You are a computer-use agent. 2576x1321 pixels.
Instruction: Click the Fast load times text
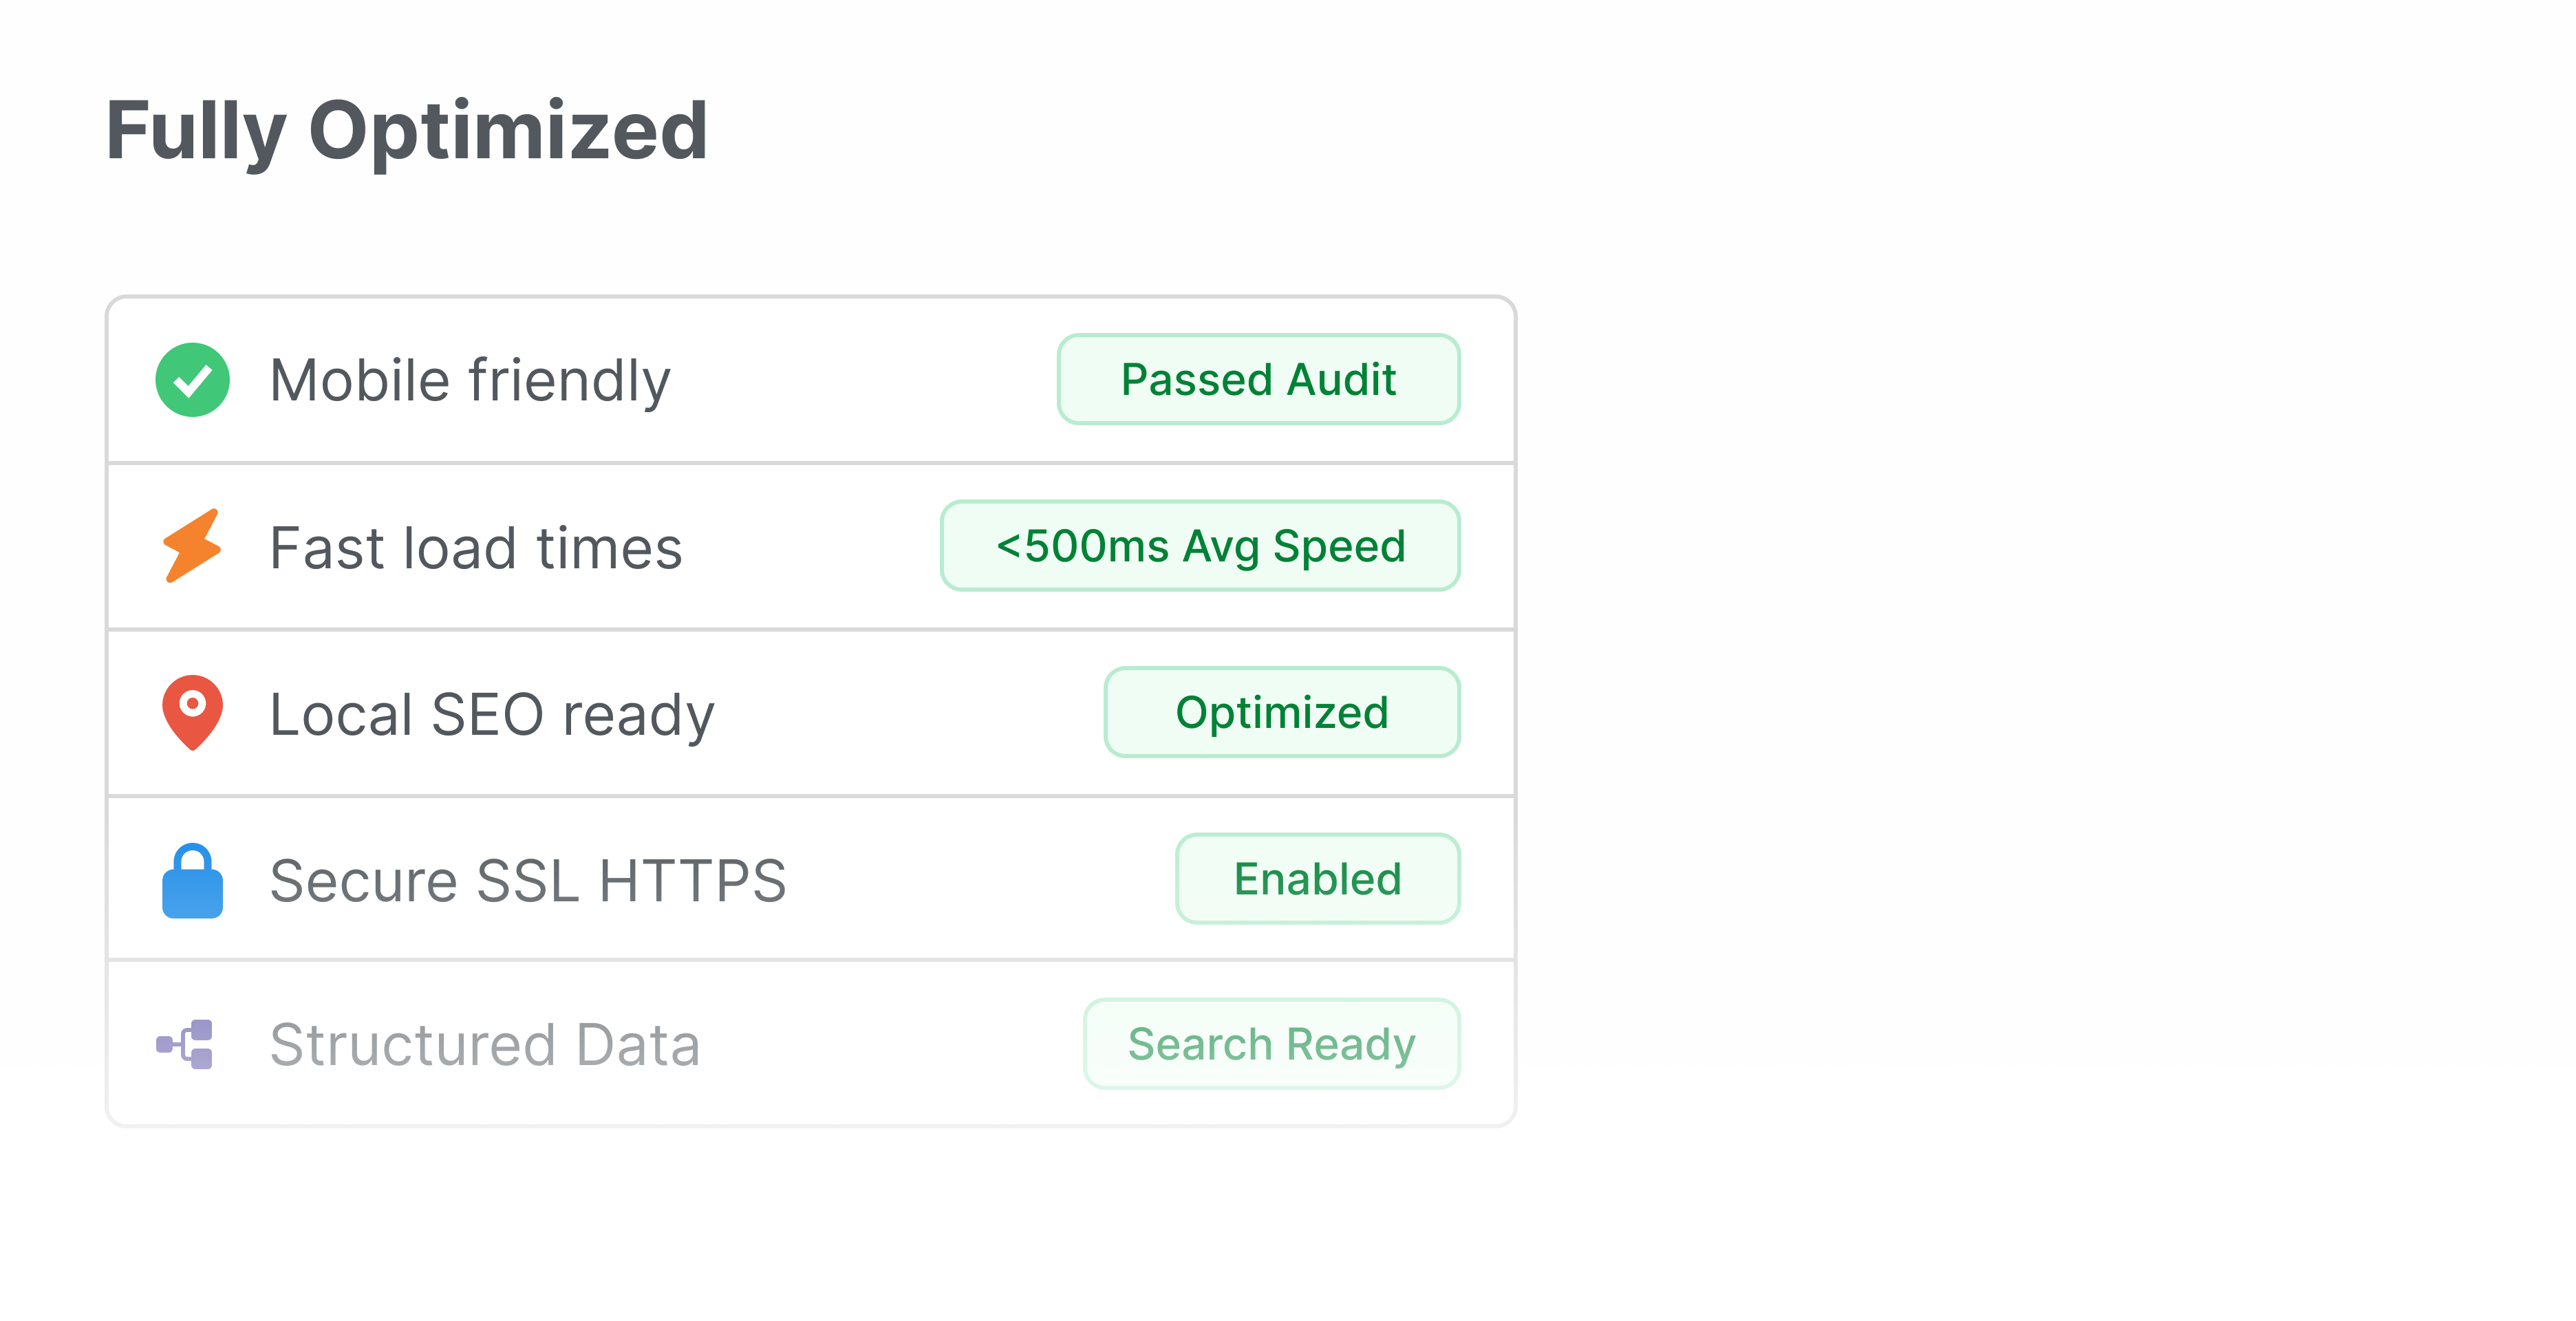[x=476, y=548]
